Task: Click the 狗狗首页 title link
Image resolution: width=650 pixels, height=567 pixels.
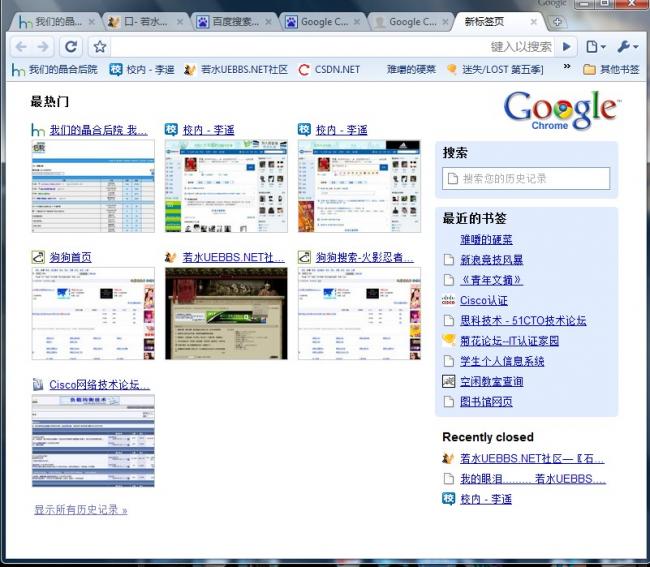Action: tap(70, 257)
